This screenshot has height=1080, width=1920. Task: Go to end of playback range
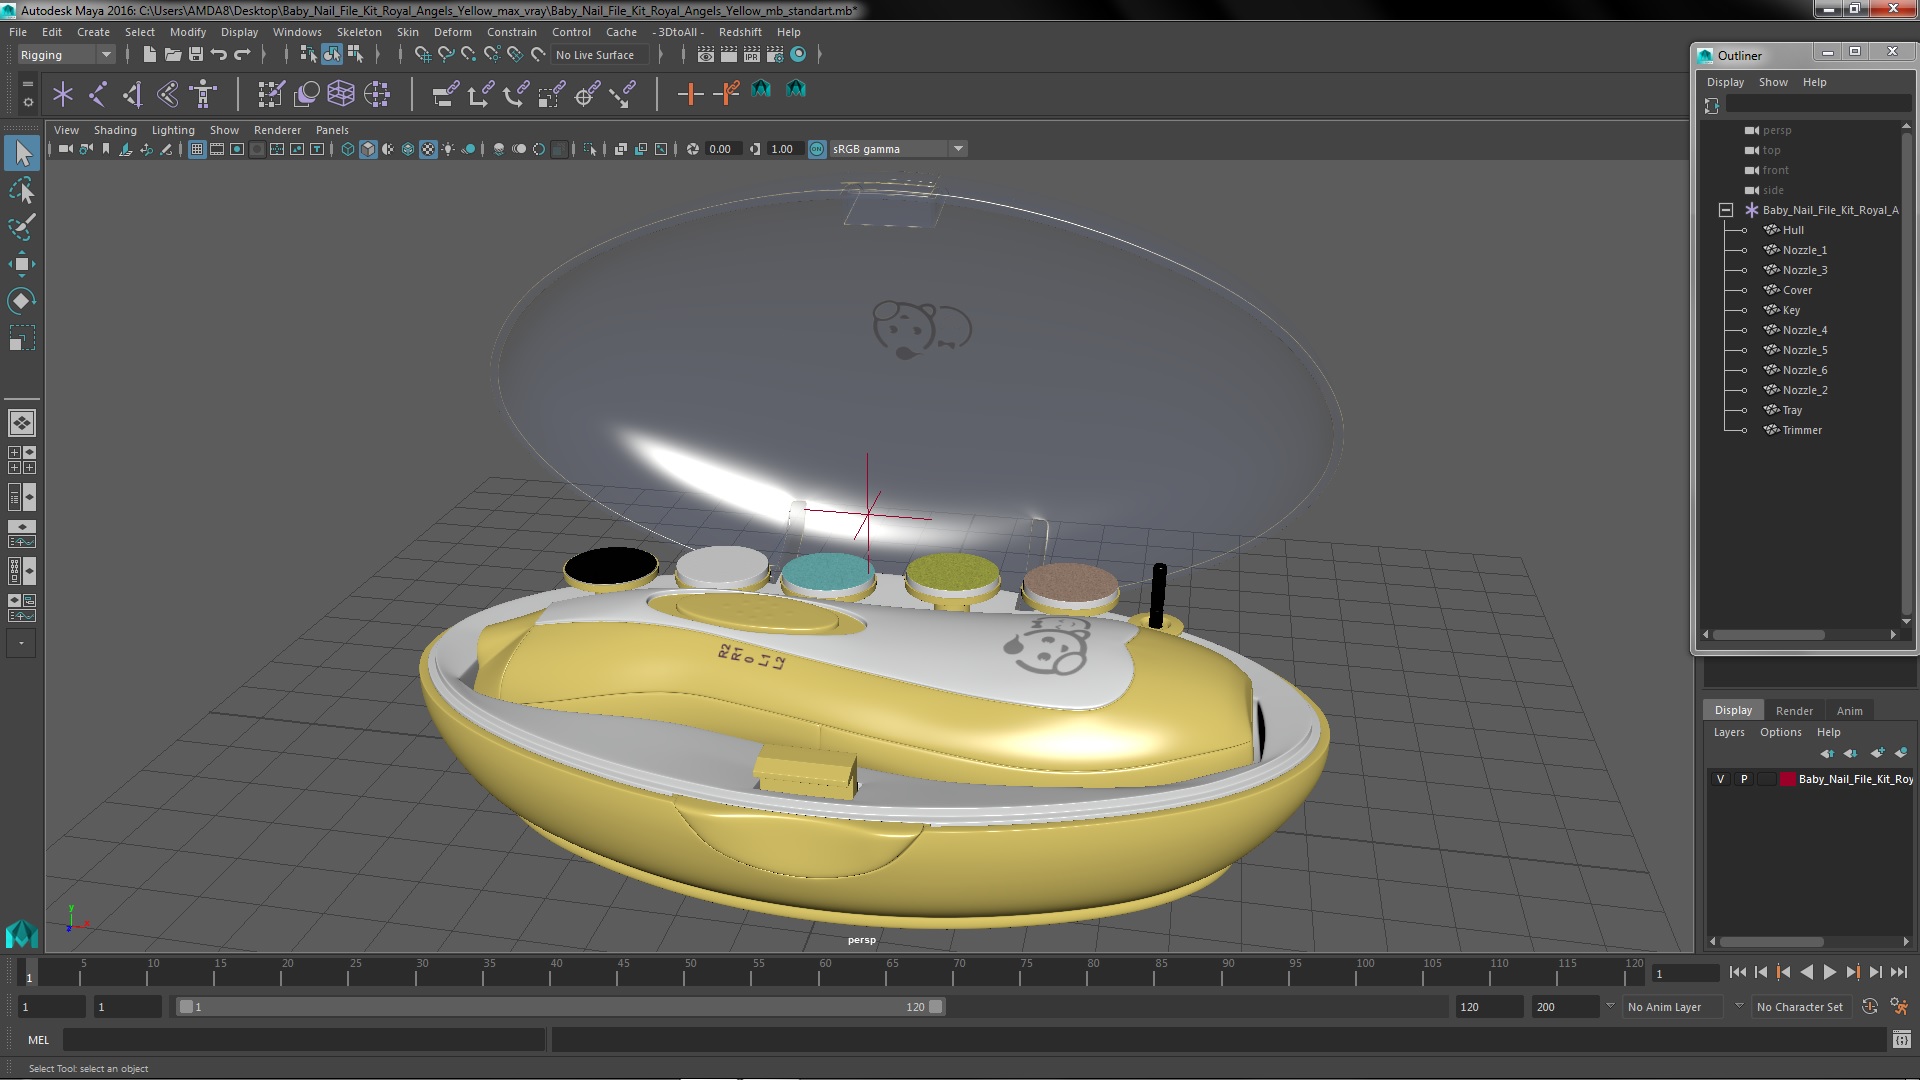click(1899, 972)
